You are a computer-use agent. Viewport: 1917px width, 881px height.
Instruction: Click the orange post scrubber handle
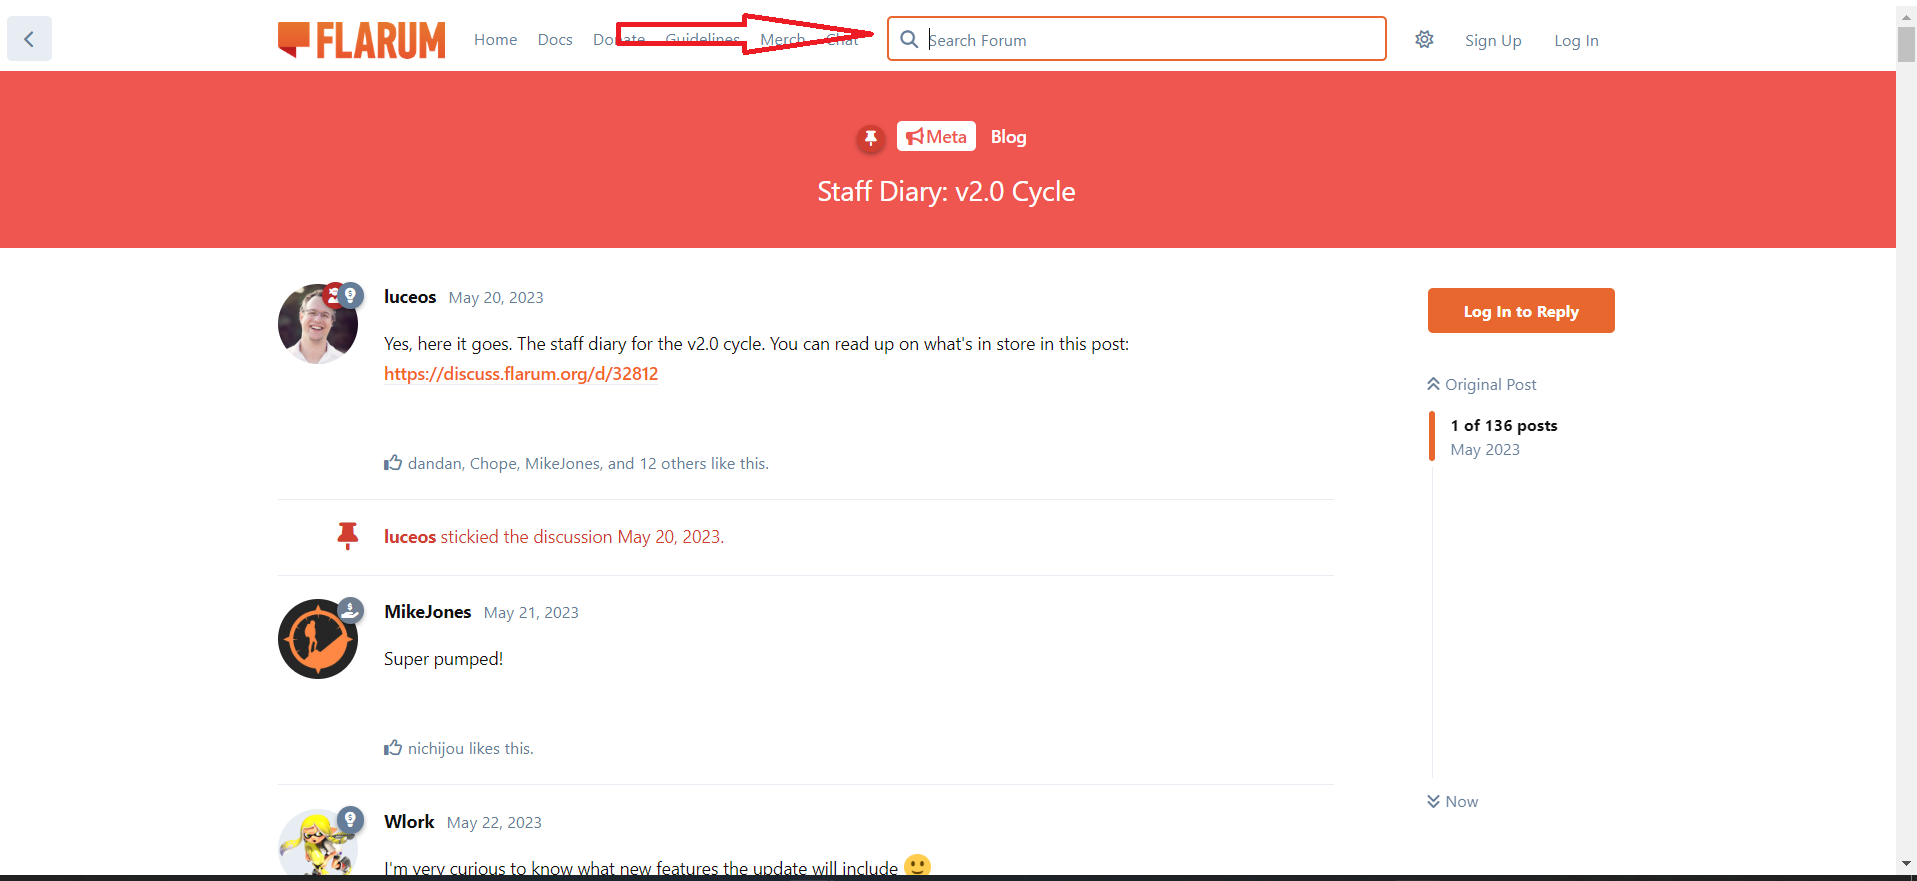click(x=1432, y=436)
